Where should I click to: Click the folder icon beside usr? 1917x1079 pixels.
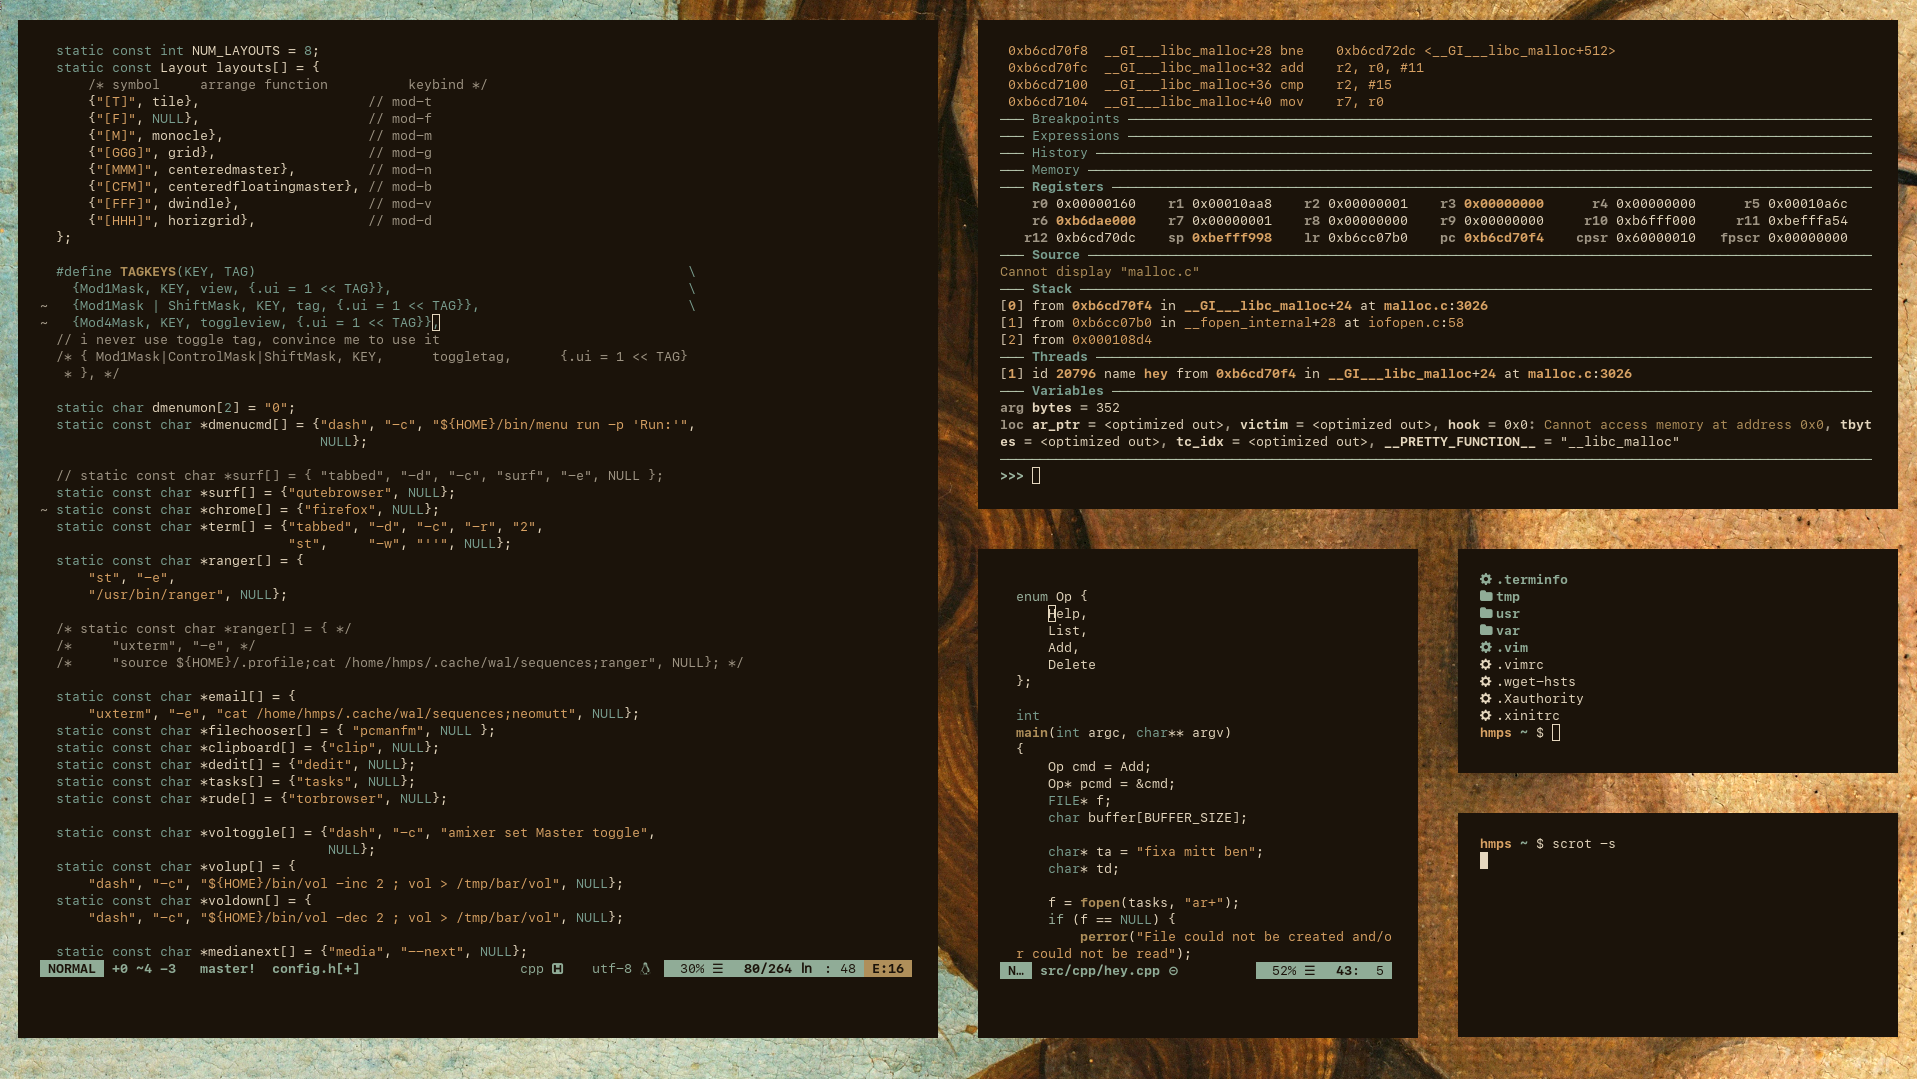pyautogui.click(x=1485, y=613)
